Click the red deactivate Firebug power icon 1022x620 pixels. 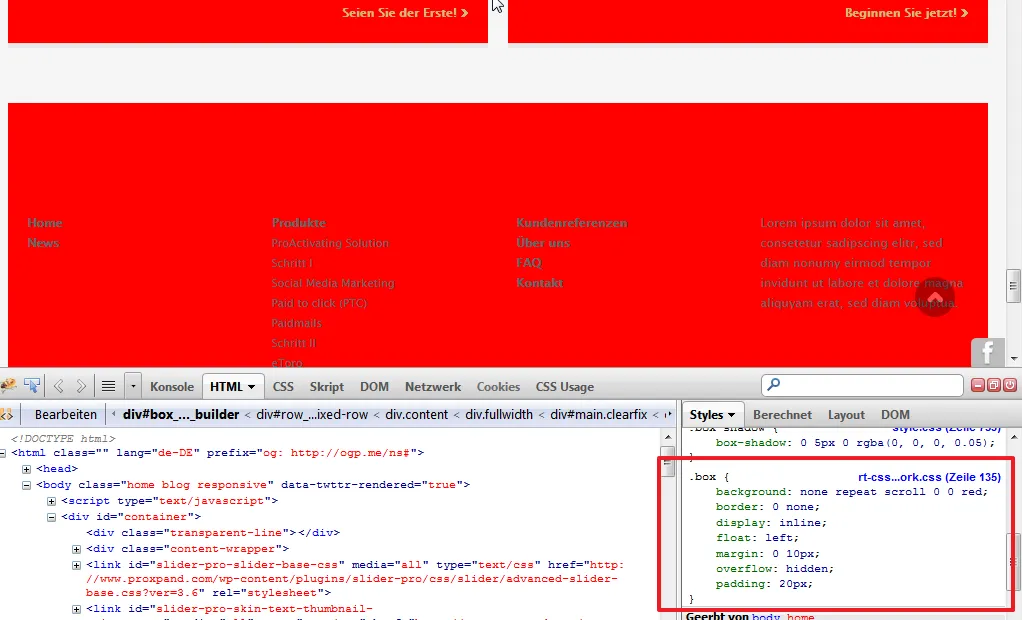(1010, 385)
